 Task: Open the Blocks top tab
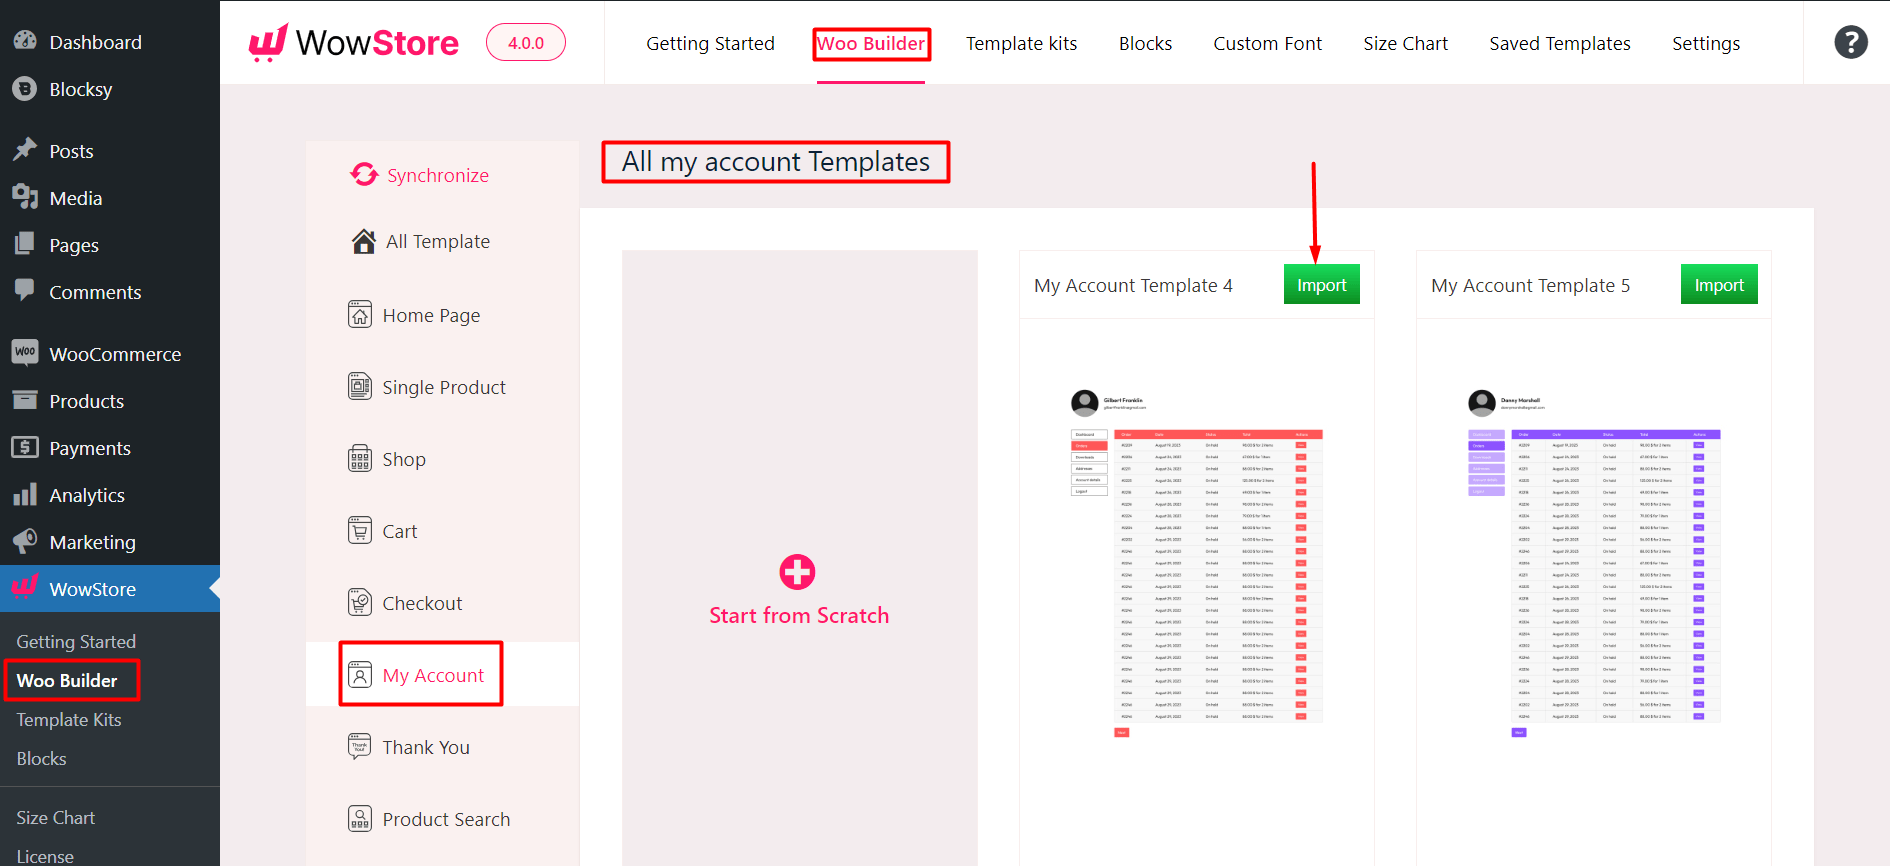coord(1145,43)
